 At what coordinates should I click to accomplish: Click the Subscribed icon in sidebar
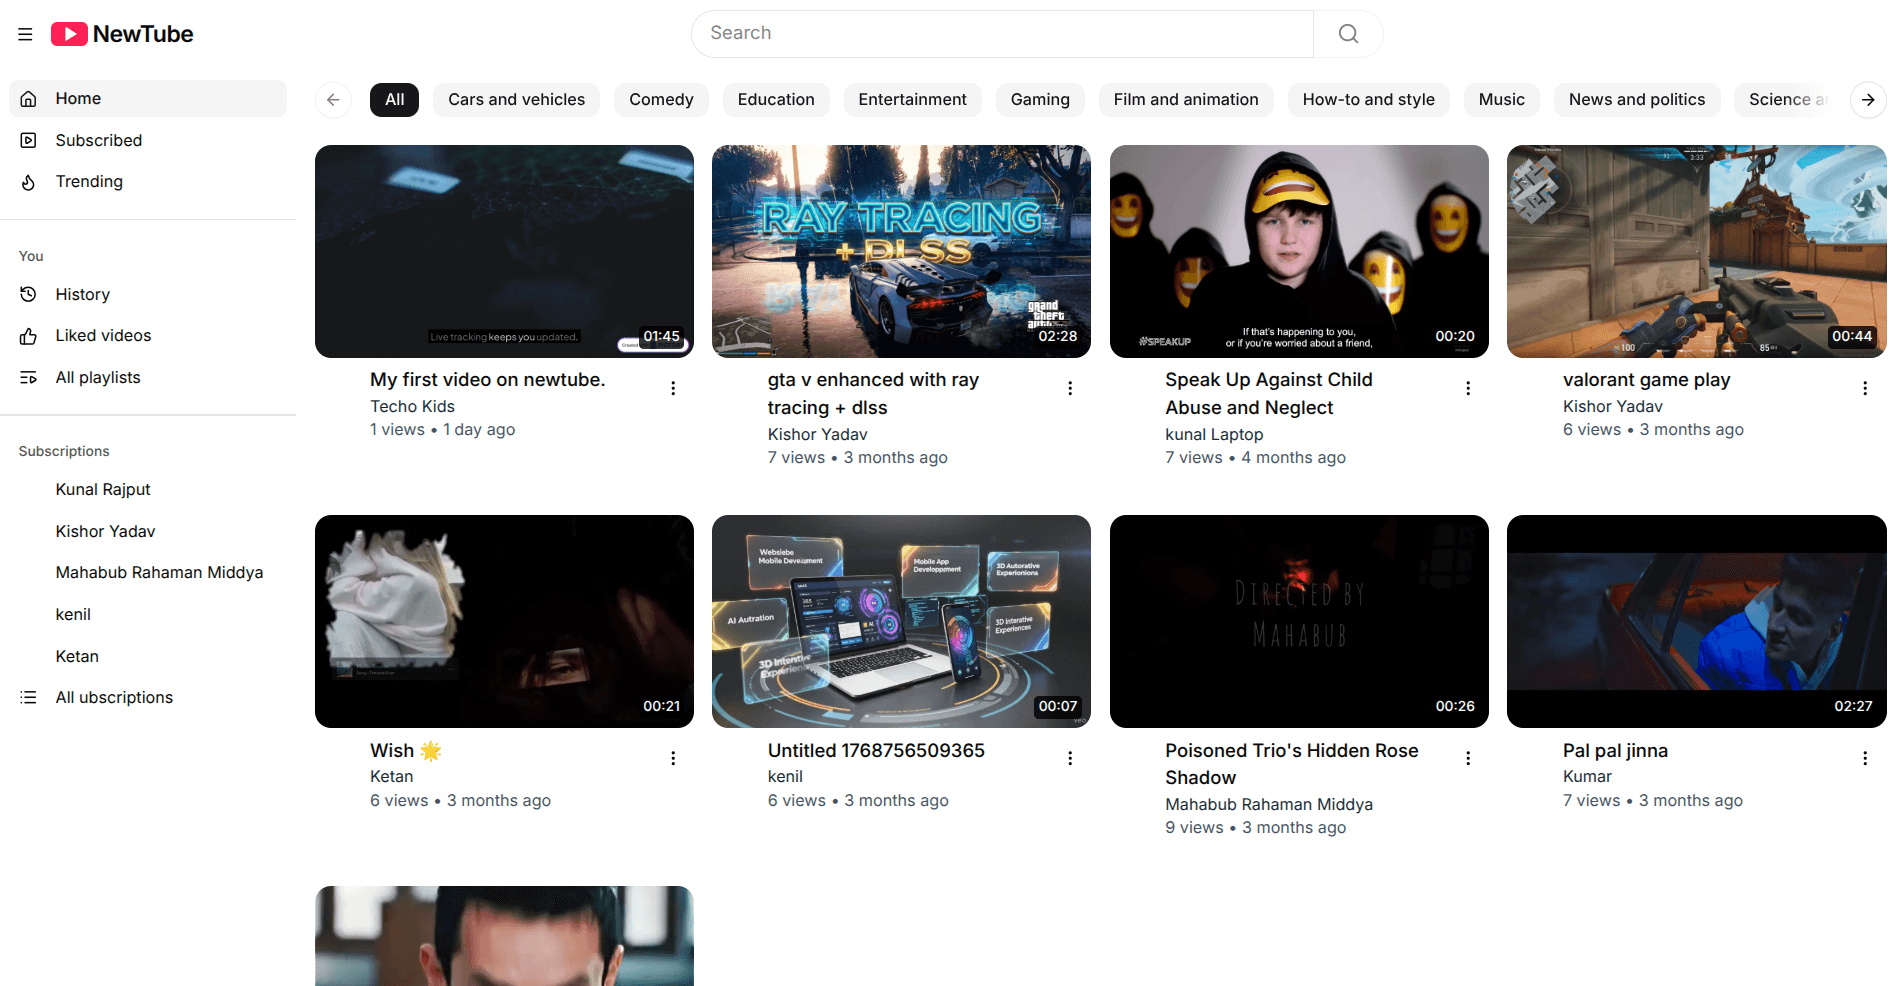[x=29, y=140]
